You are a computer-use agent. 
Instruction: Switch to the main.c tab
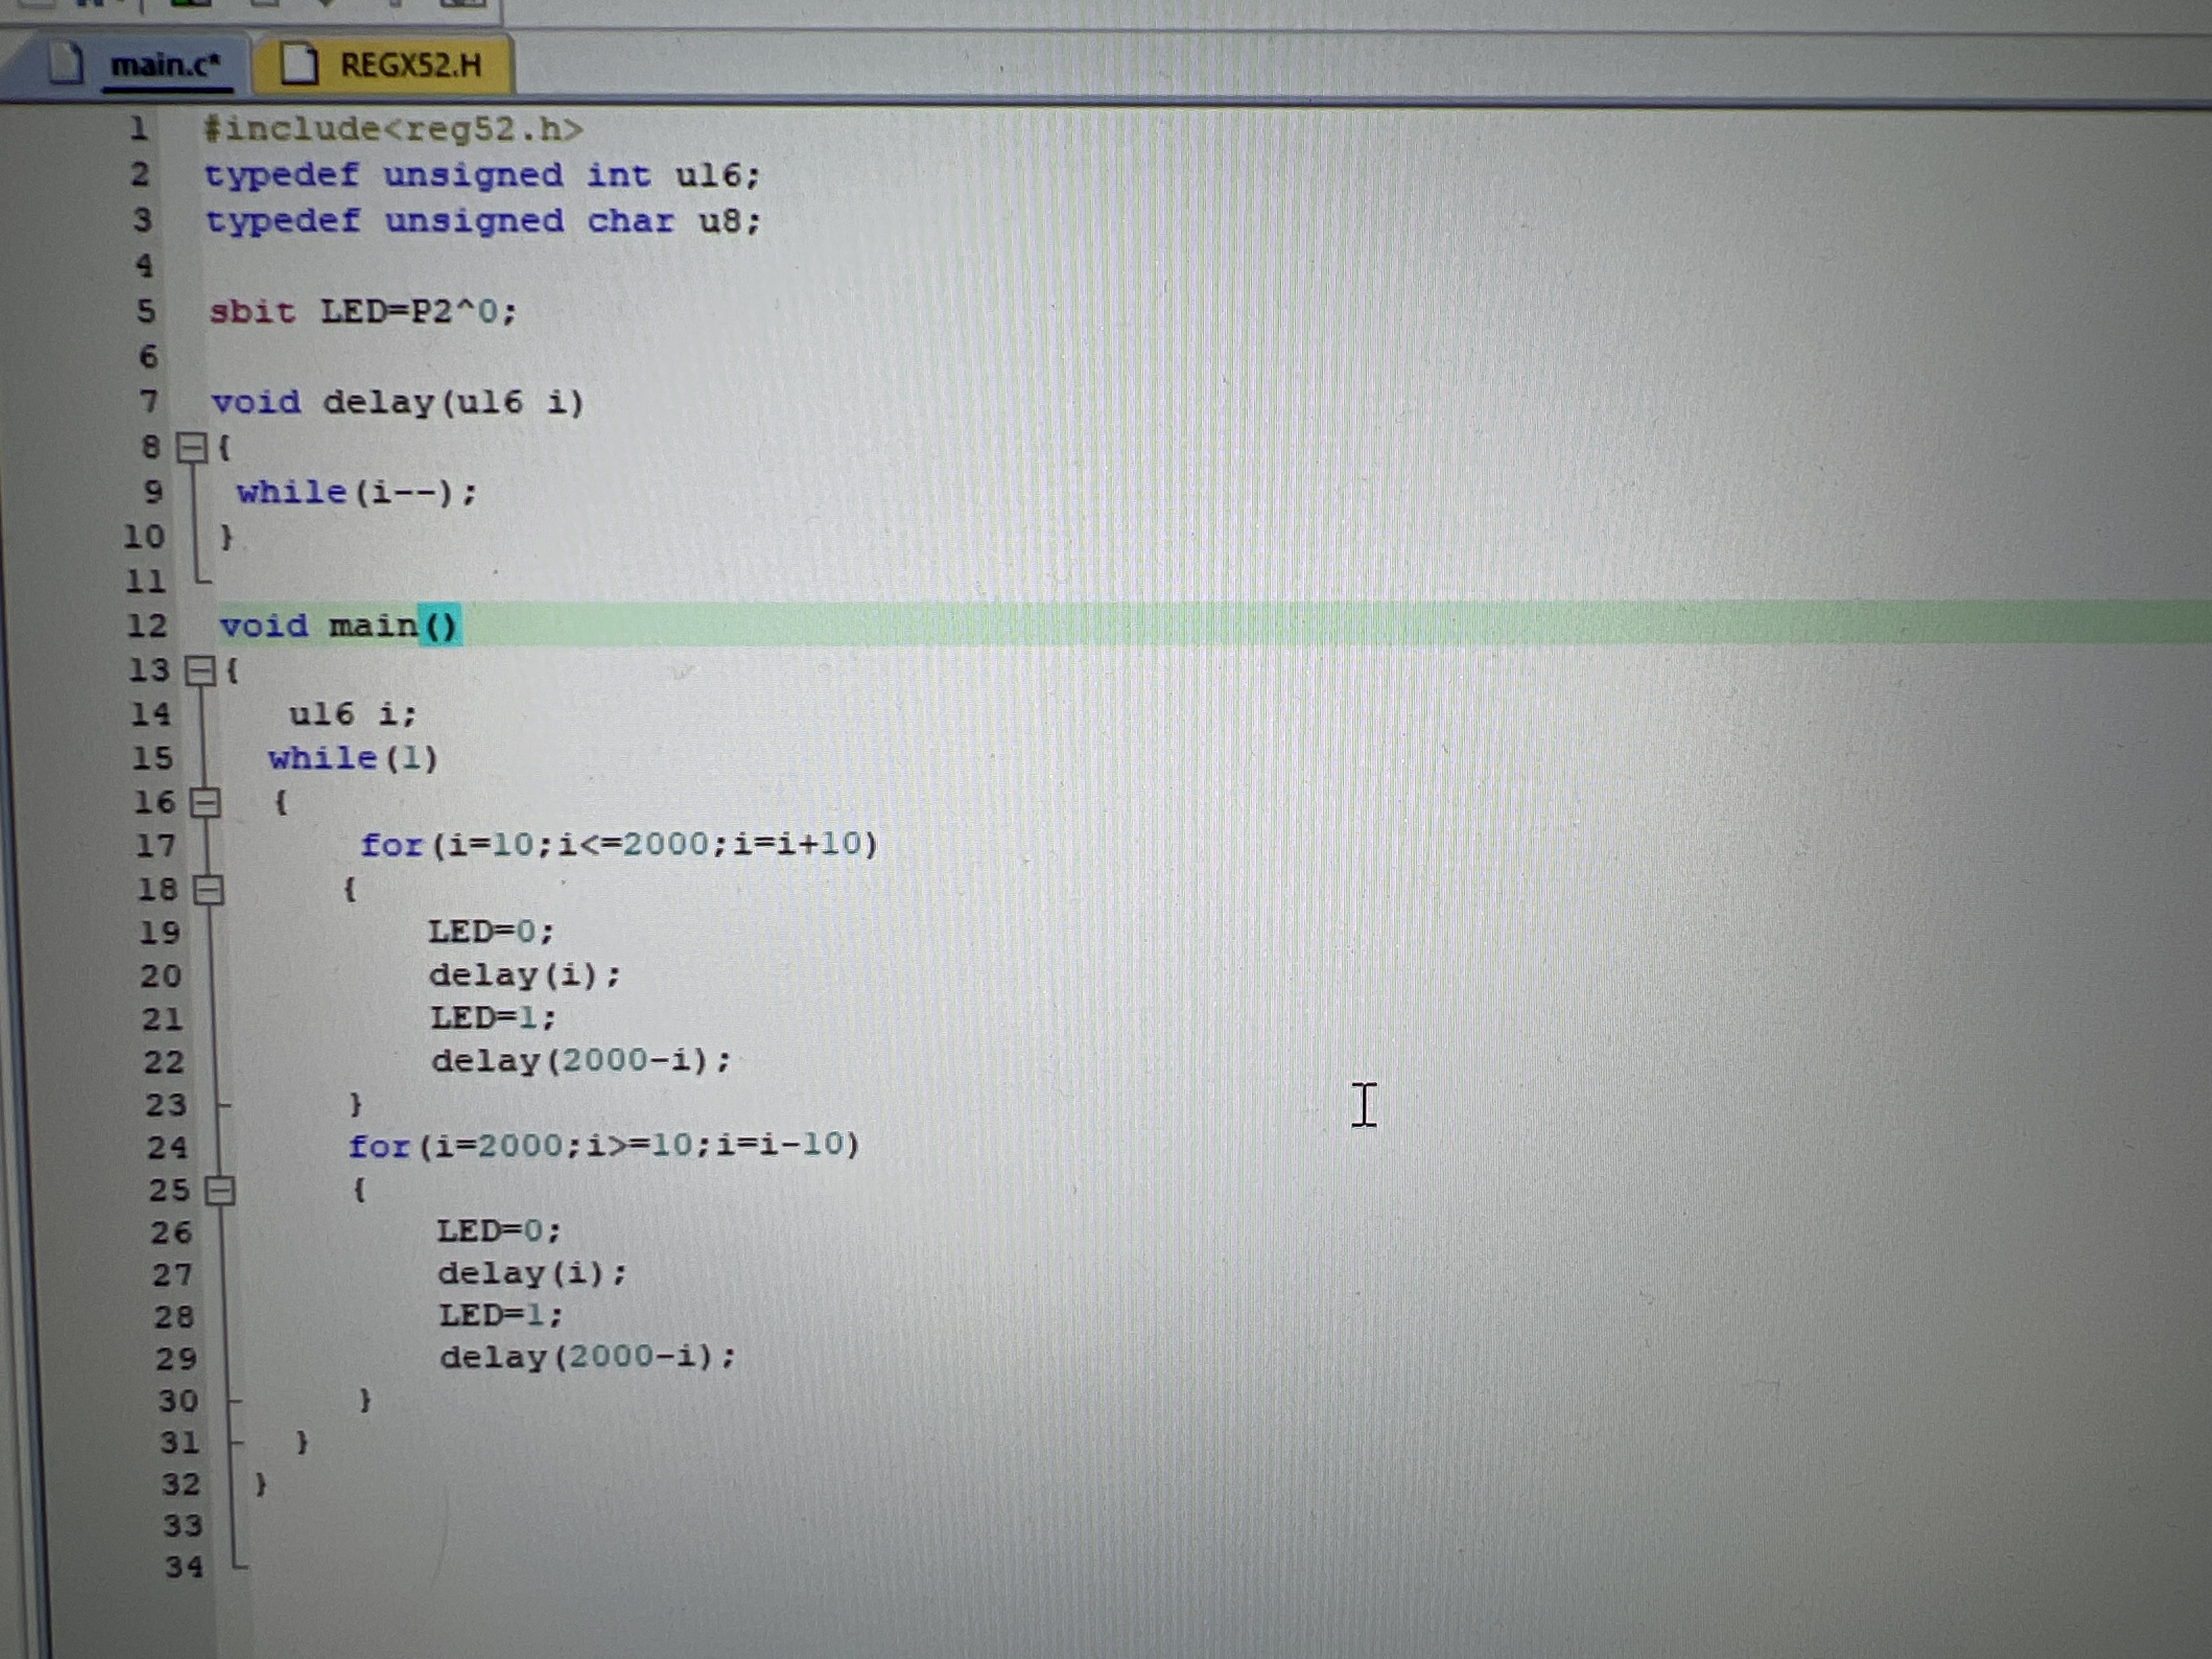coord(163,65)
